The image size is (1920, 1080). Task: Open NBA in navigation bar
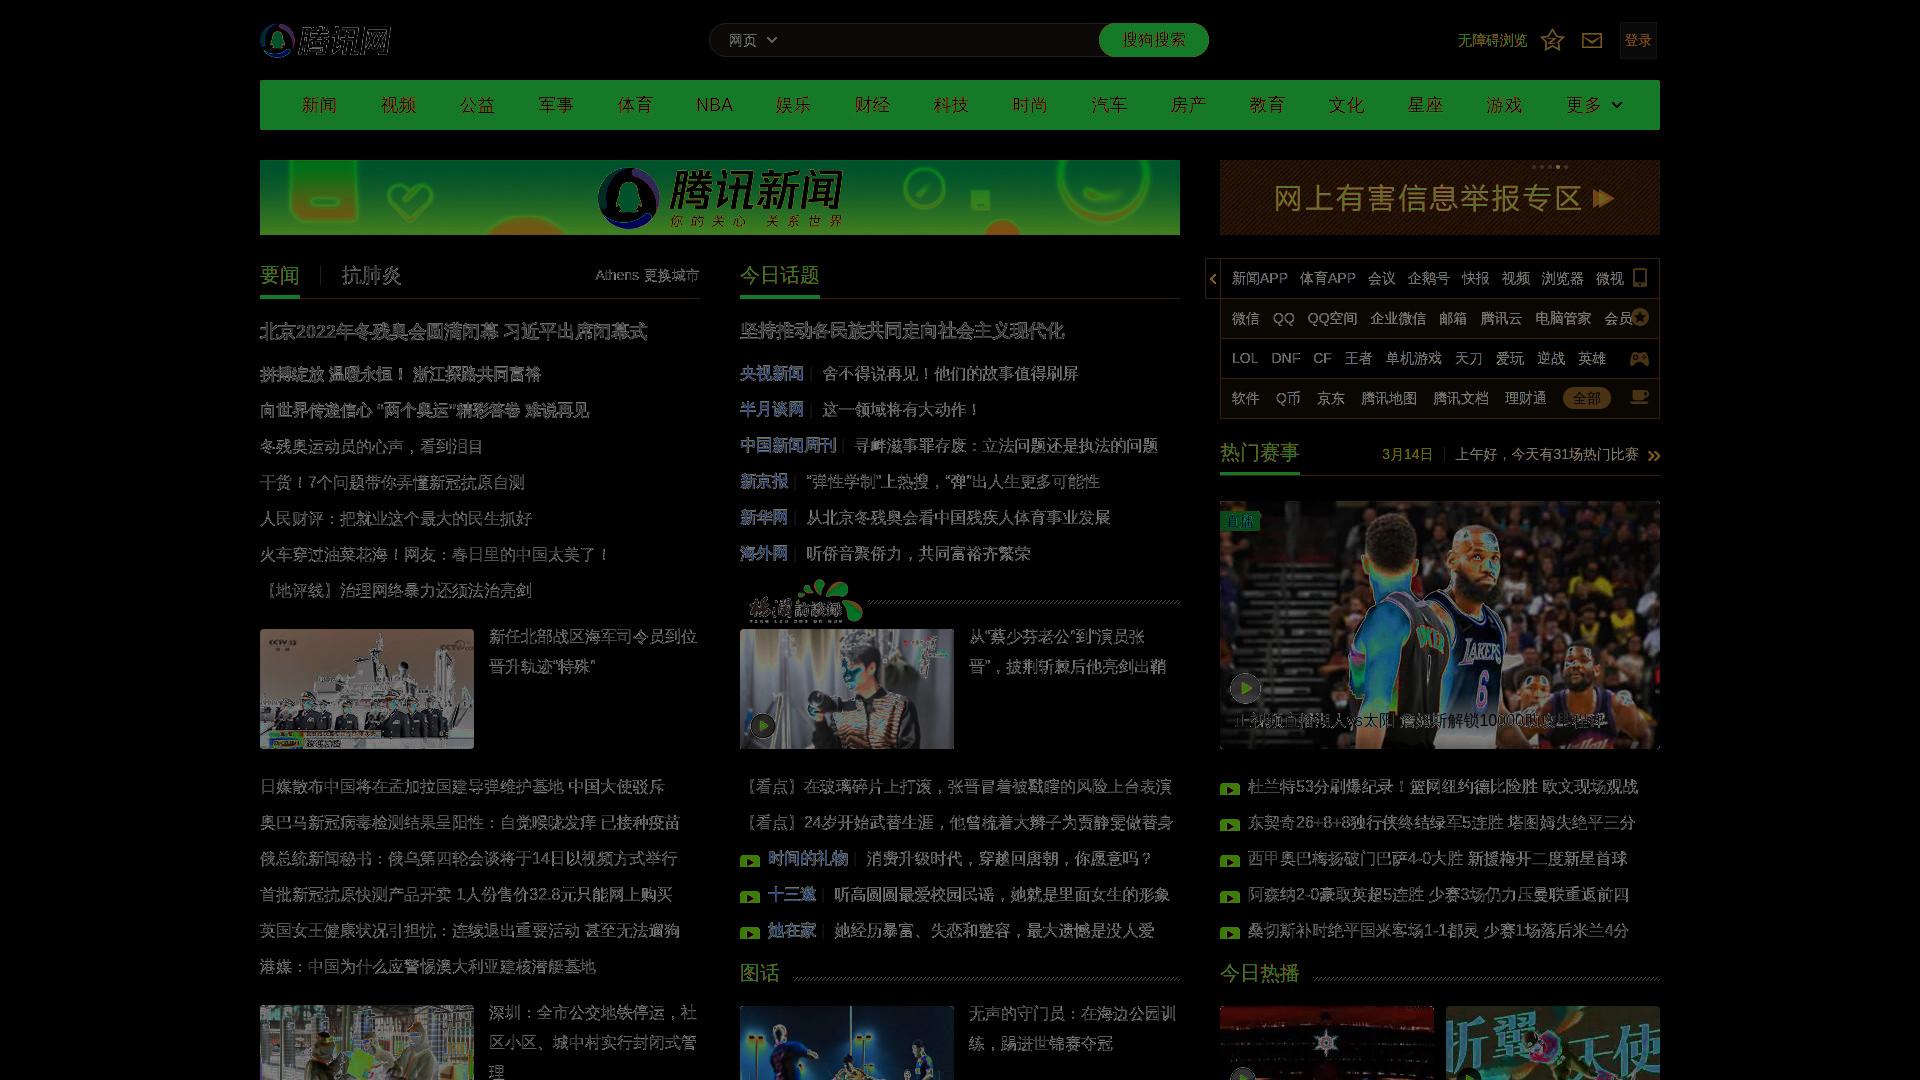click(714, 105)
